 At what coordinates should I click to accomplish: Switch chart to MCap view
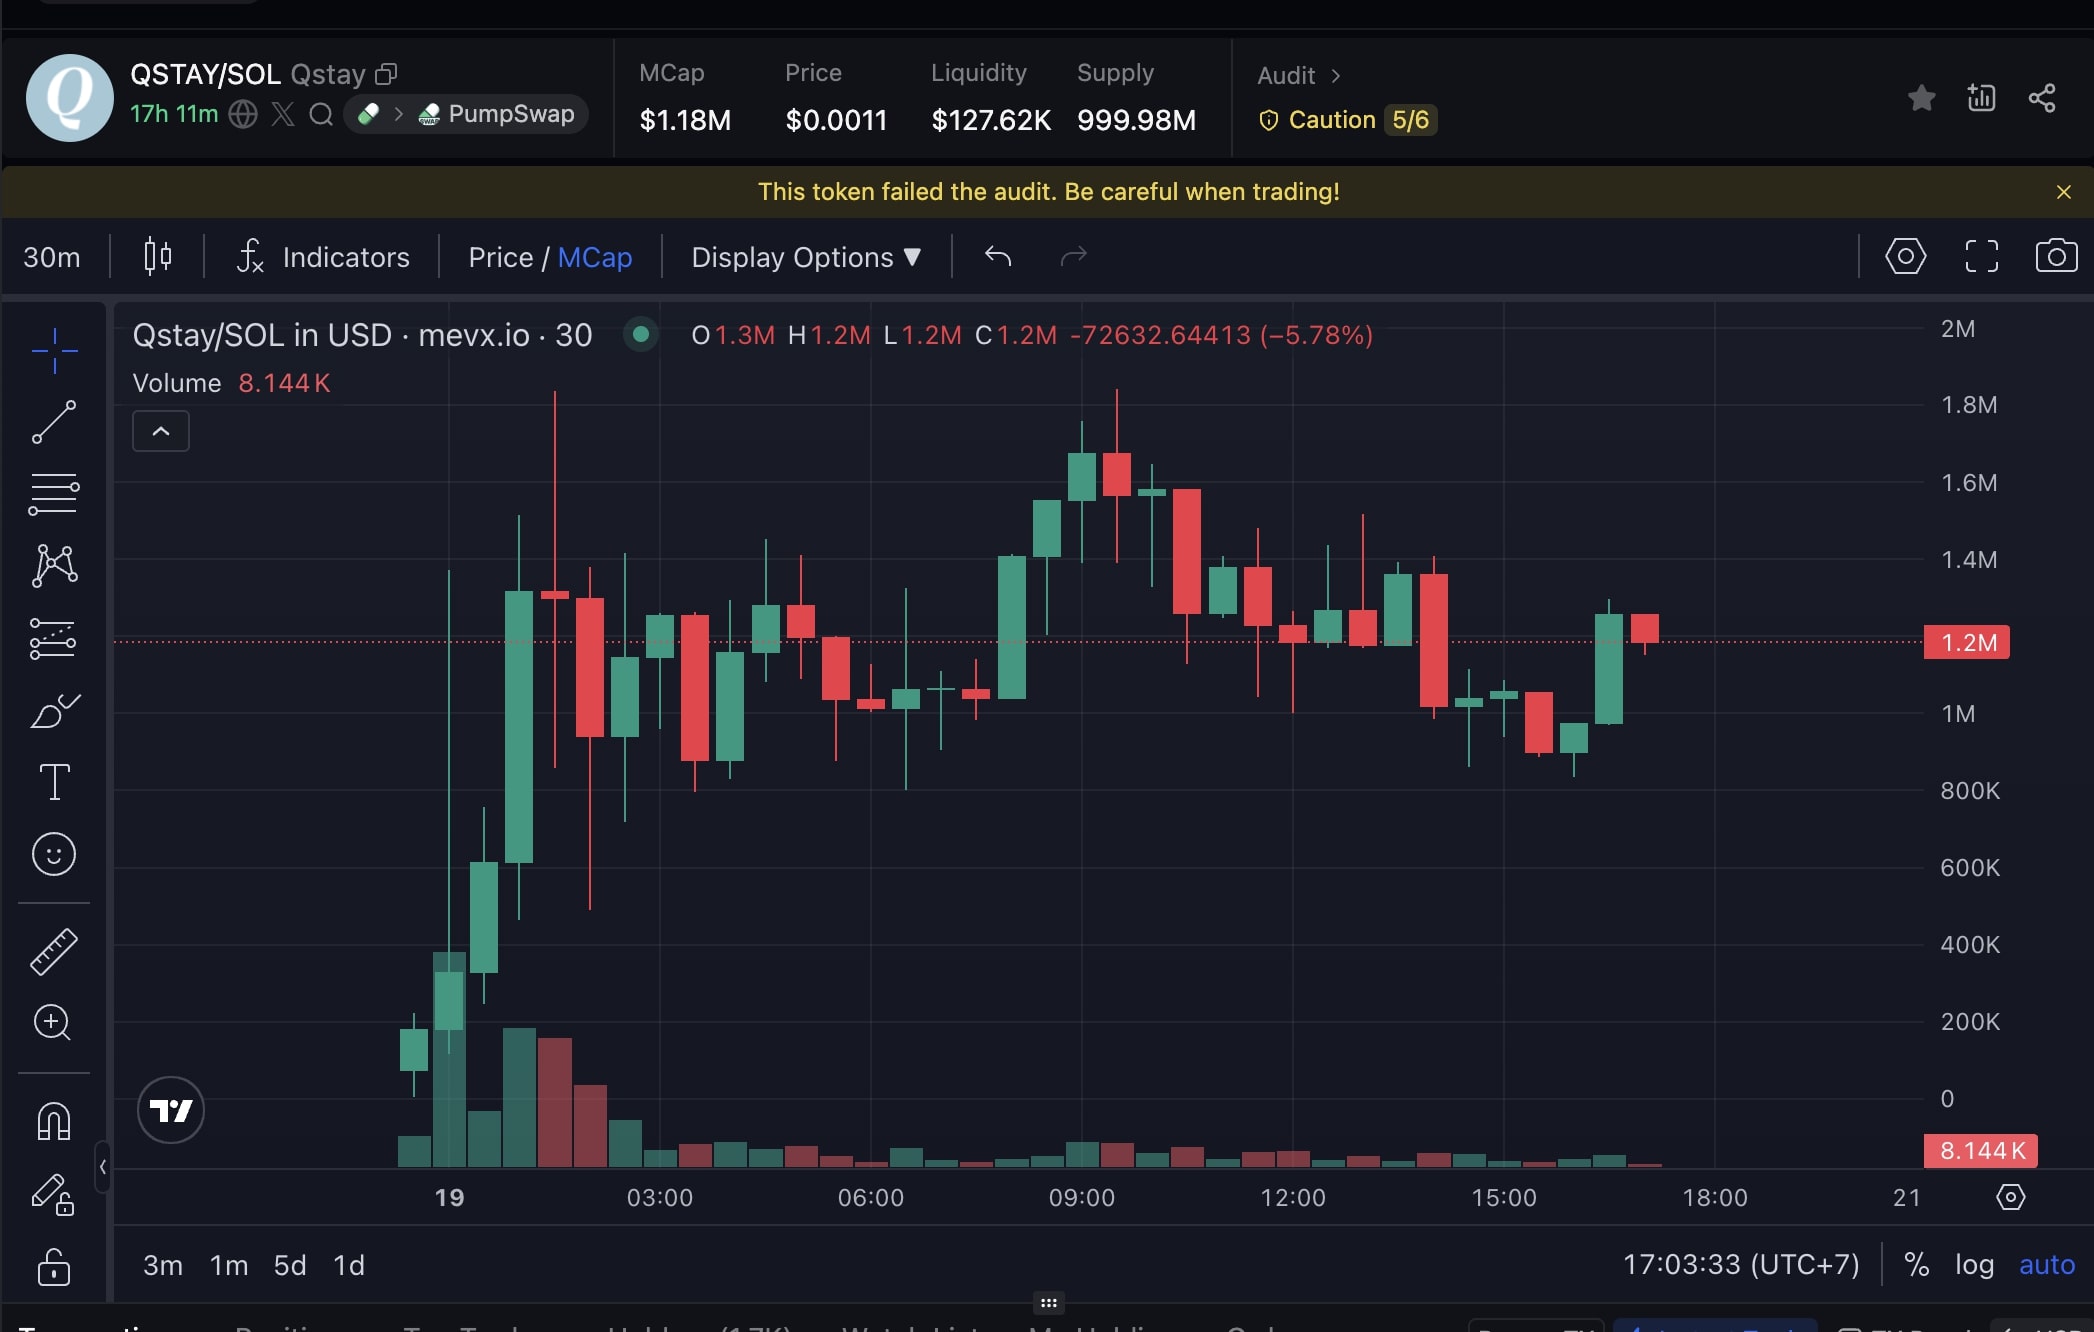pos(595,257)
